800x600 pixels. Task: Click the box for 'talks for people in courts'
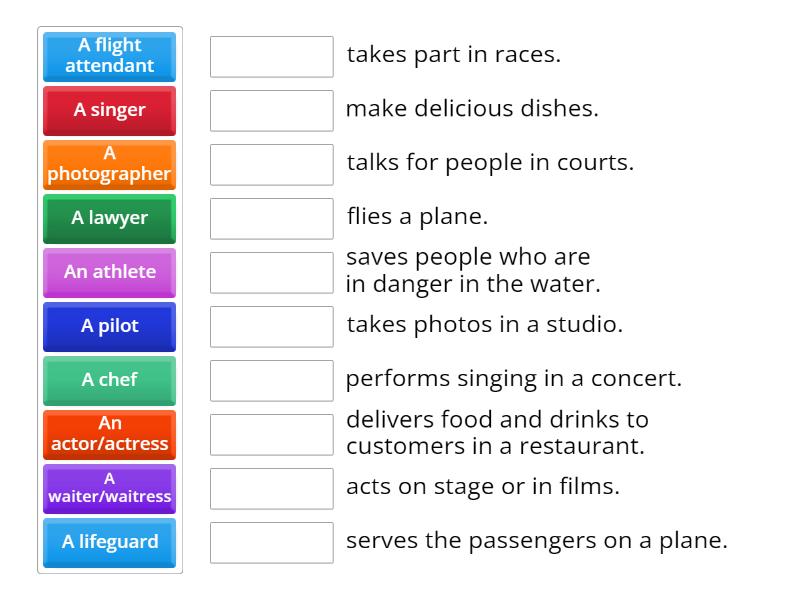pos(272,165)
